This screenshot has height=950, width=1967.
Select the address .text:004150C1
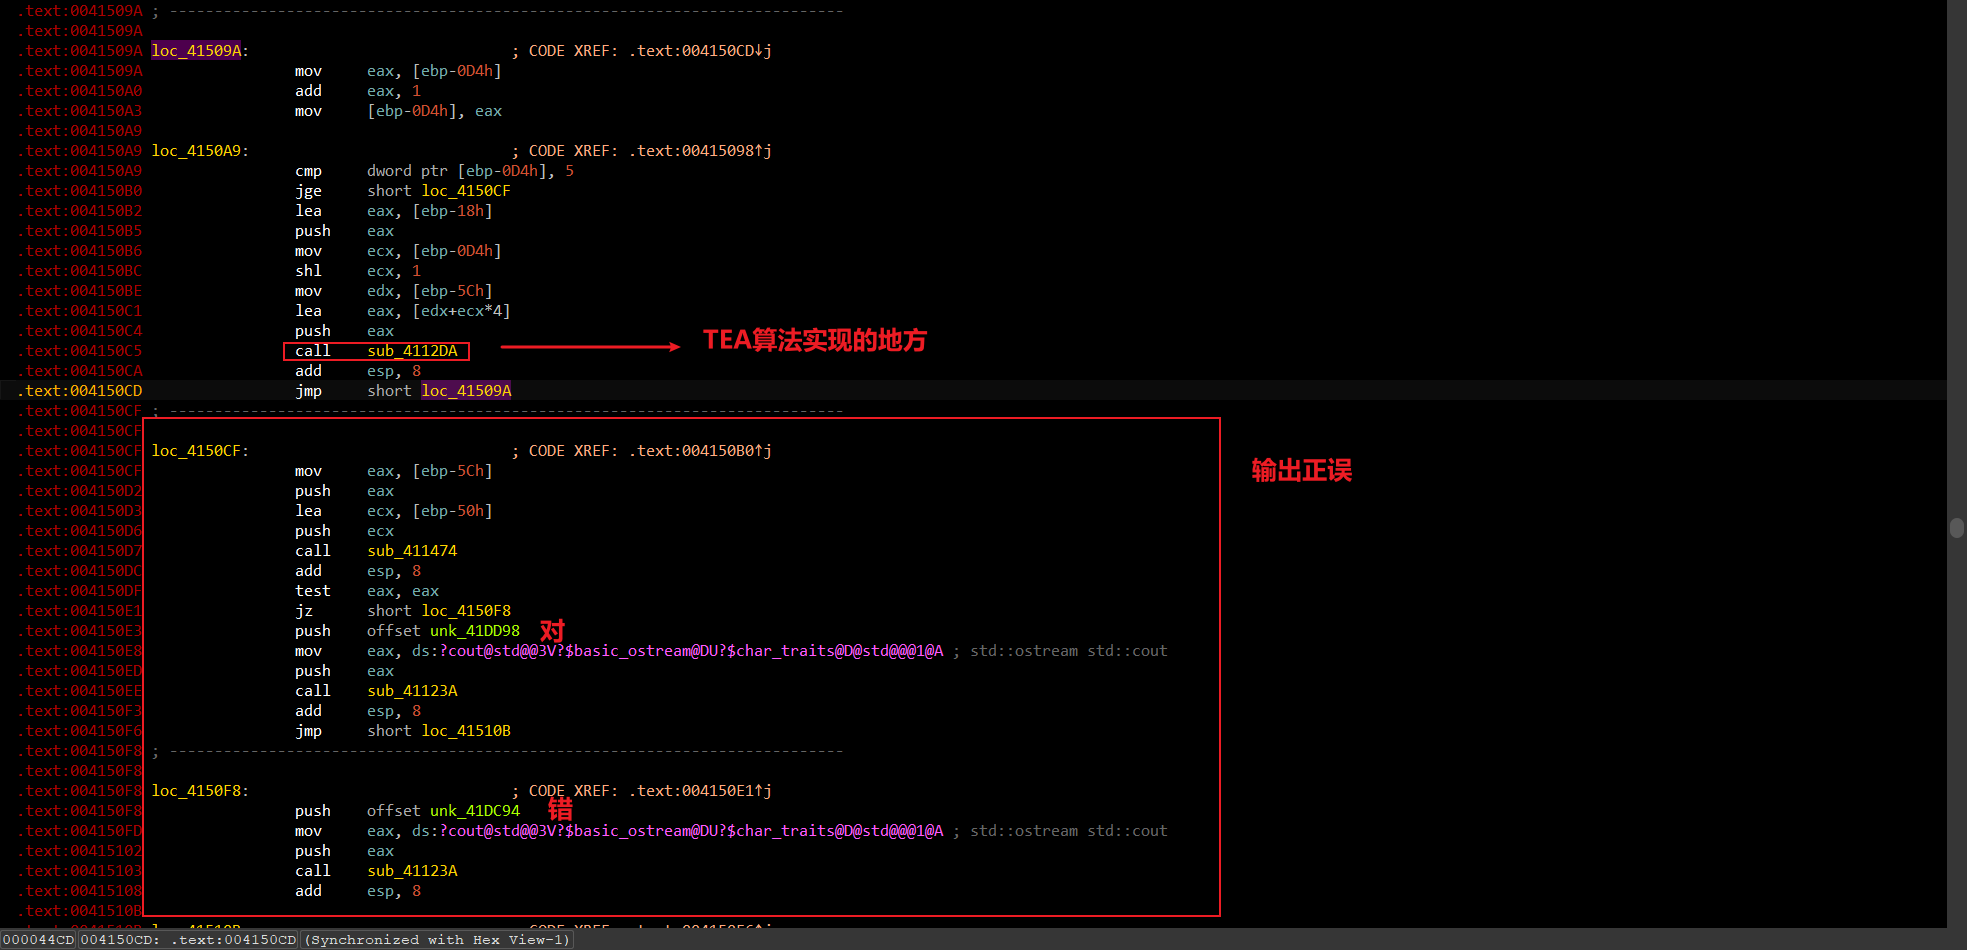click(80, 311)
